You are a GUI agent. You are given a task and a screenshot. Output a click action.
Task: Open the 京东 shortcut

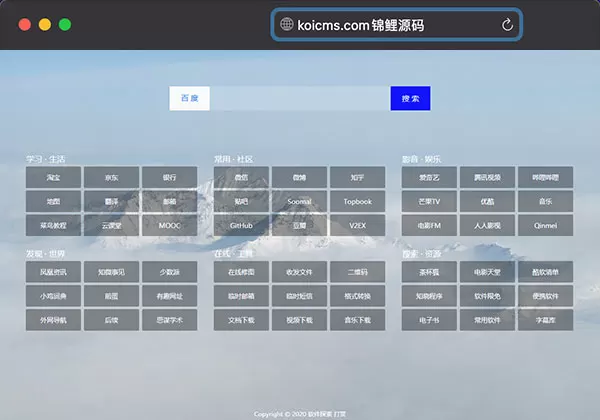pyautogui.click(x=112, y=177)
